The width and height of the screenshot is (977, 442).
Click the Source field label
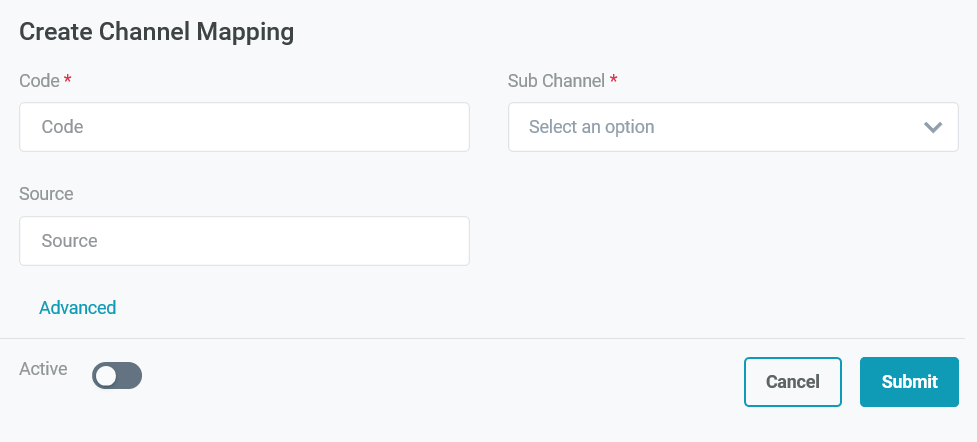46,194
